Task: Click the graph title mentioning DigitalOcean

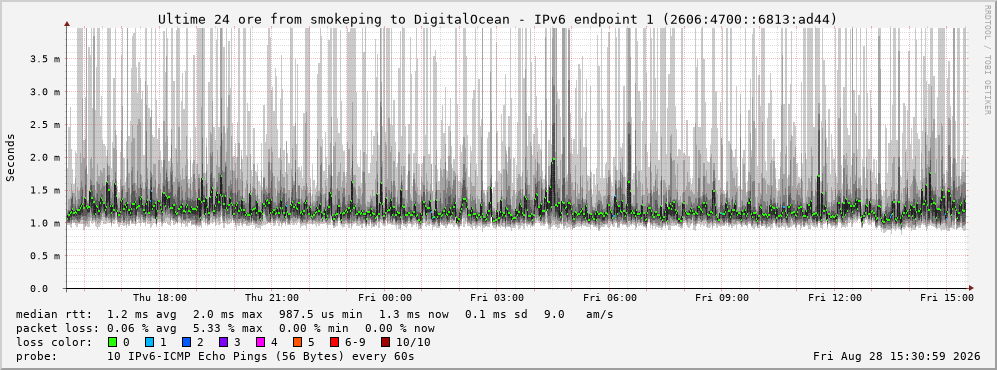Action: (x=498, y=20)
